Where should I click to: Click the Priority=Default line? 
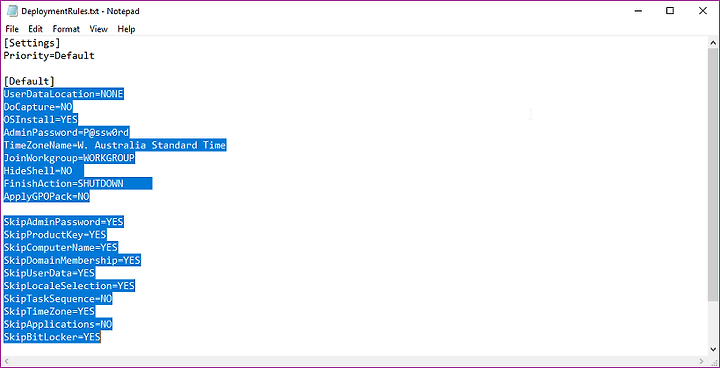[x=49, y=56]
